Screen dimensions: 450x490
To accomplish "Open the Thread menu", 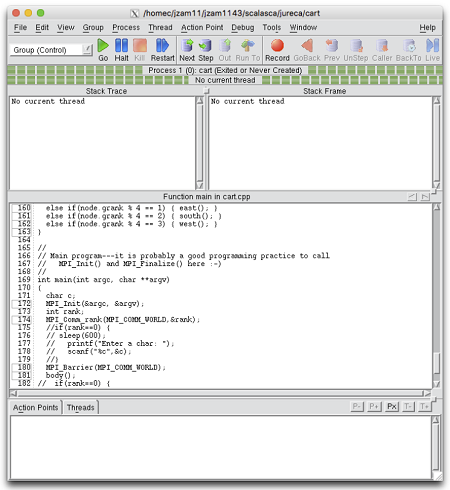I will [x=160, y=27].
